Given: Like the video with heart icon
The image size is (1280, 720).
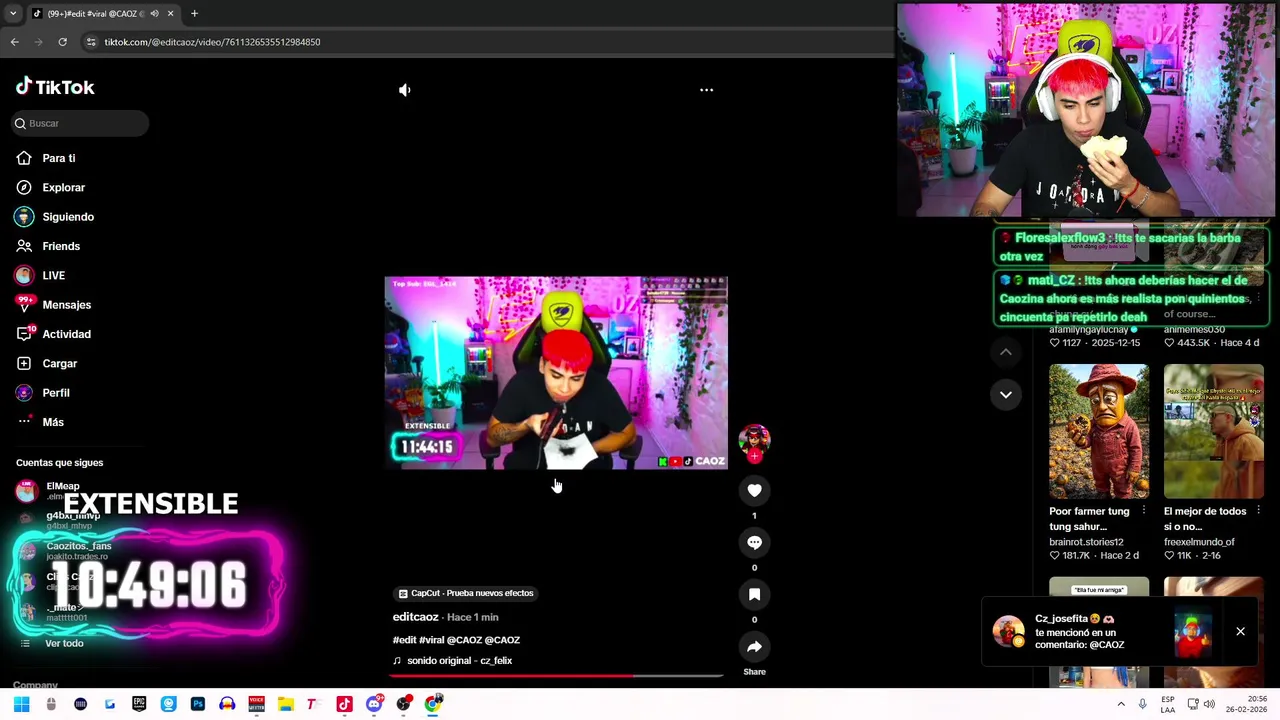Looking at the screenshot, I should coord(754,490).
